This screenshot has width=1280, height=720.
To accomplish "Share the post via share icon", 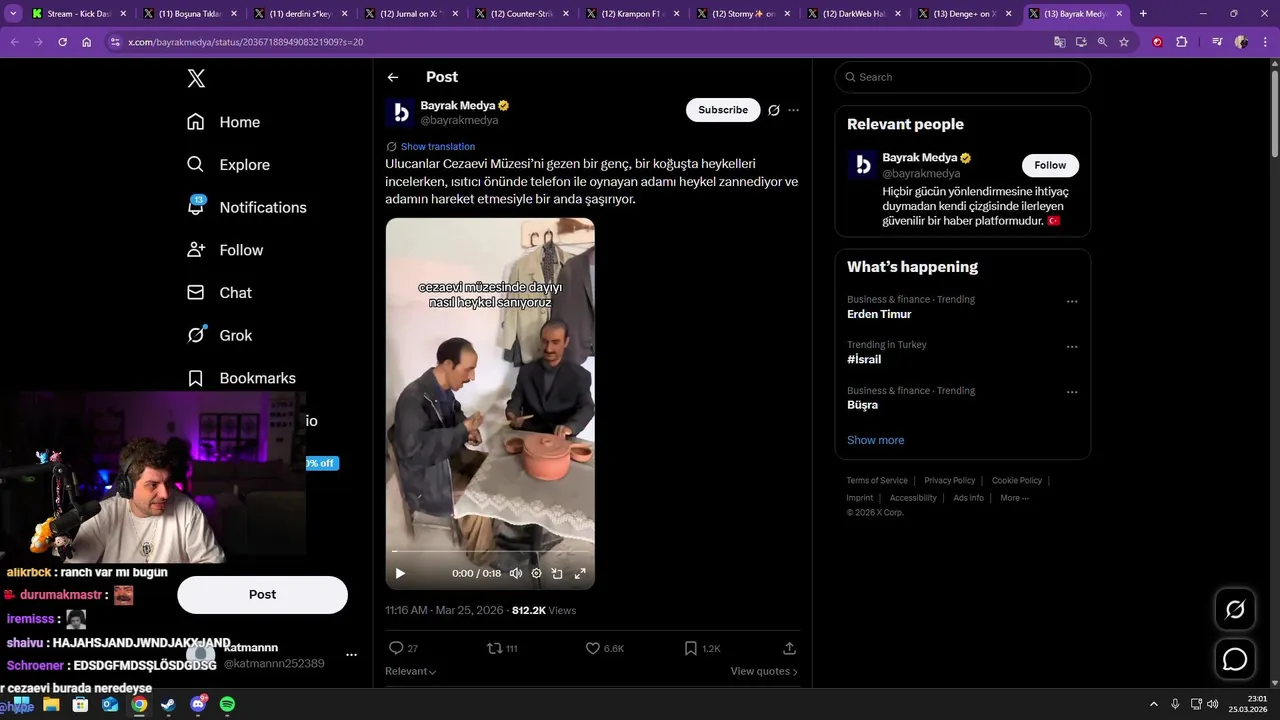I will pyautogui.click(x=789, y=648).
